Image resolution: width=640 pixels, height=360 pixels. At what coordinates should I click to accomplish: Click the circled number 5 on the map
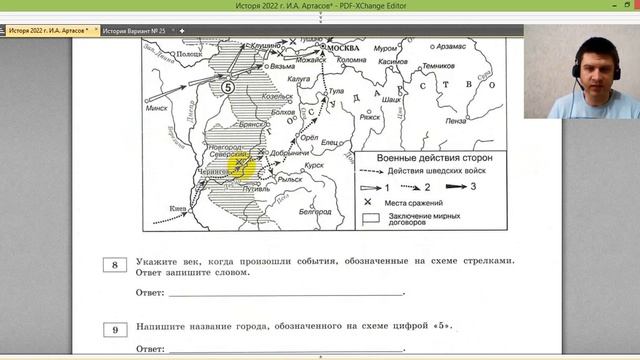pyautogui.click(x=228, y=87)
